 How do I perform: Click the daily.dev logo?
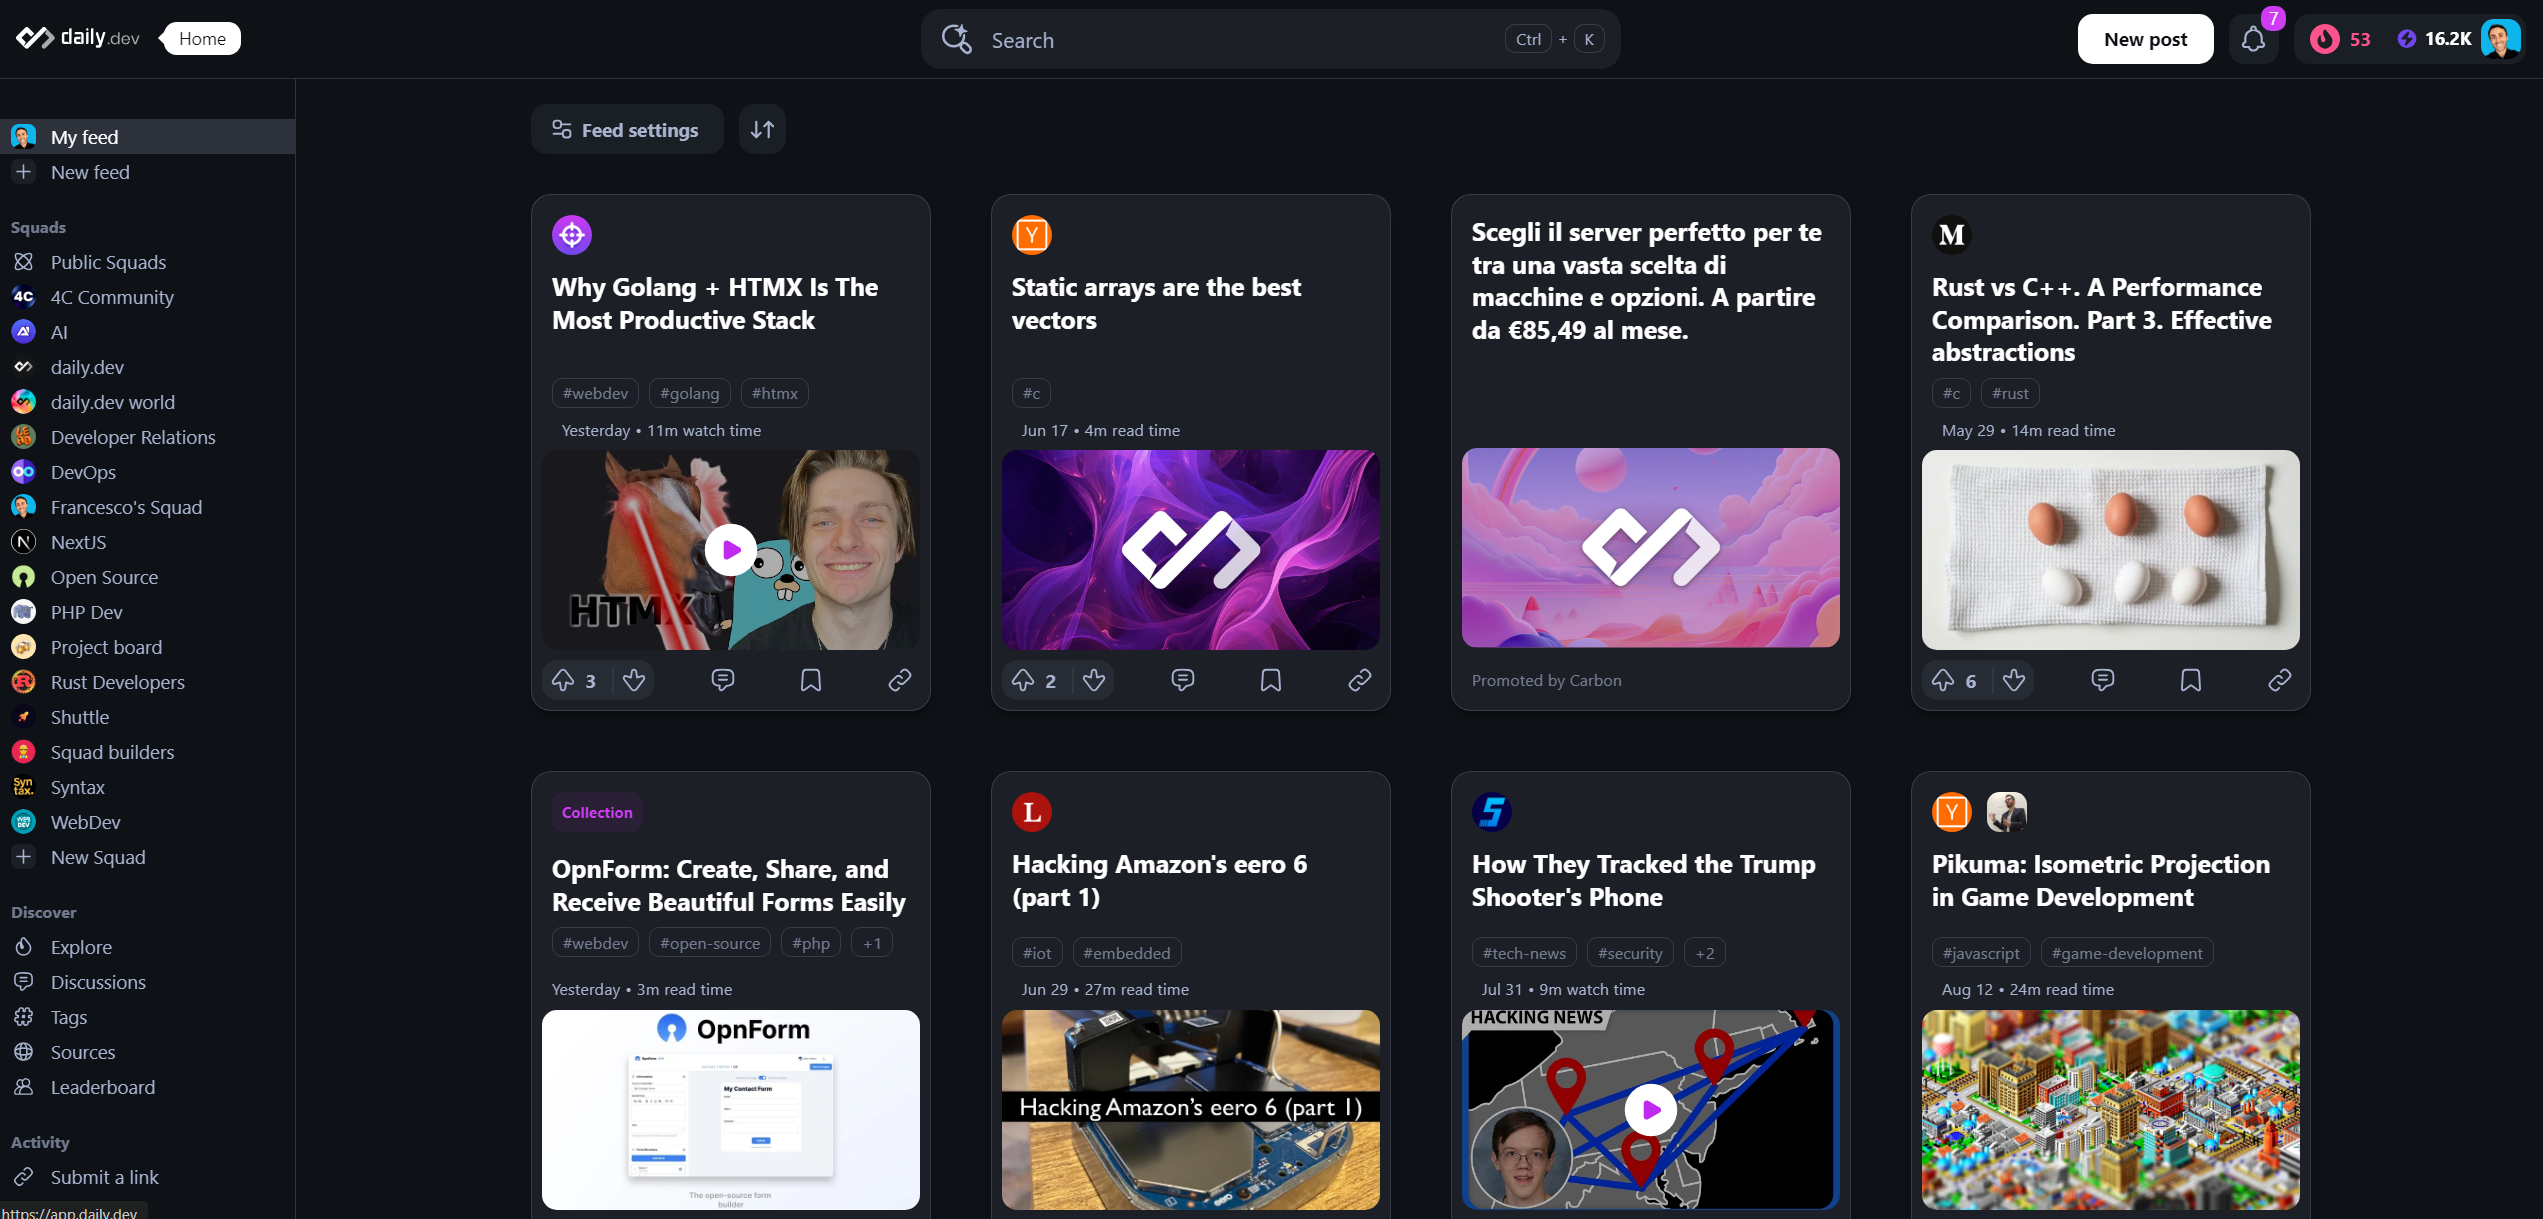click(78, 38)
